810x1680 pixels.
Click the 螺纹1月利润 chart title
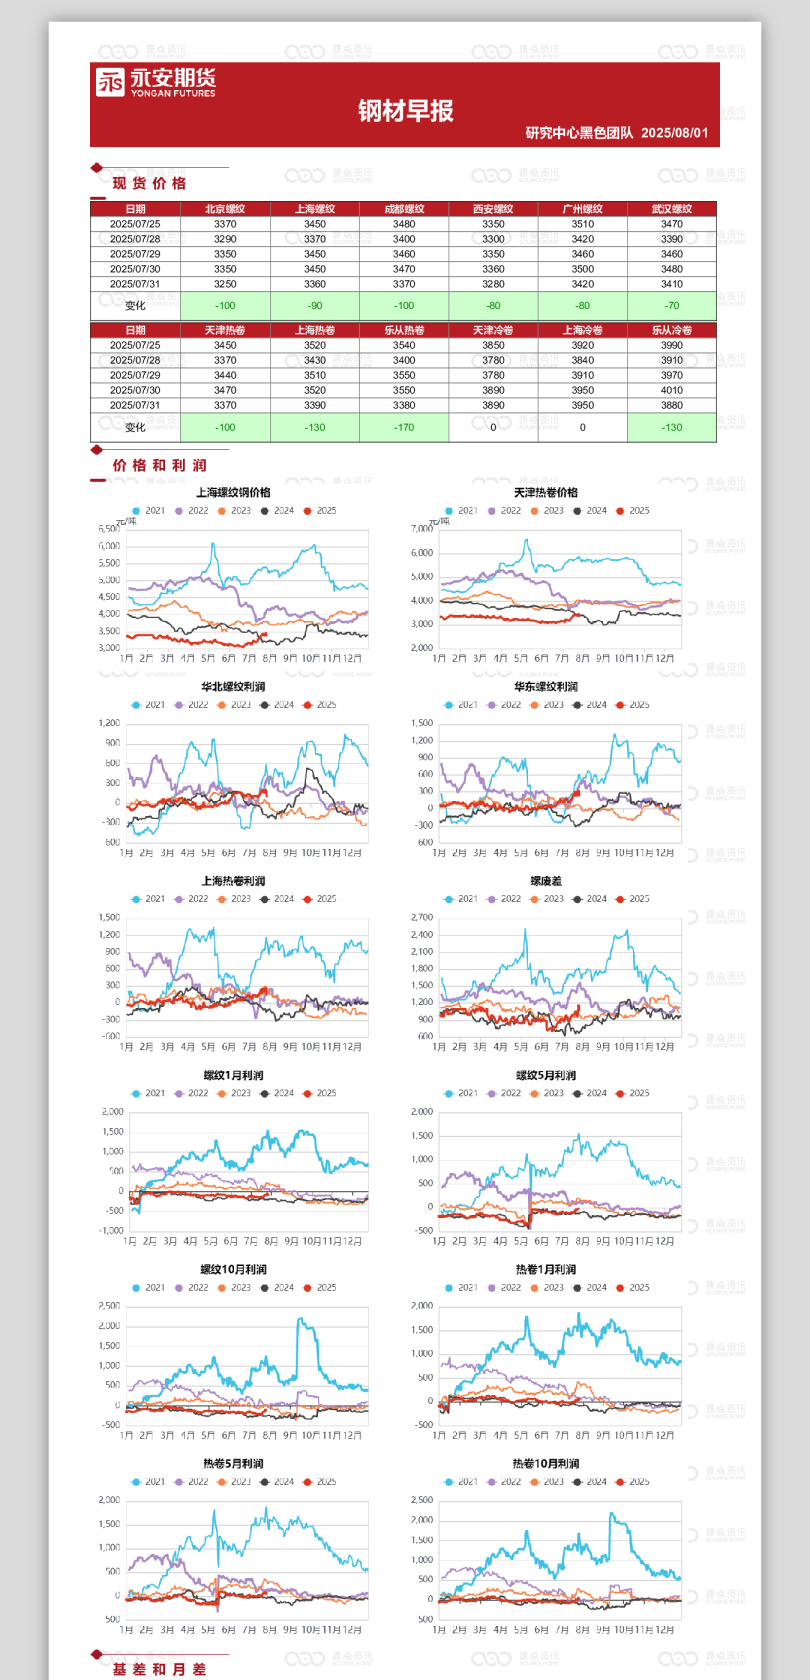(233, 1075)
